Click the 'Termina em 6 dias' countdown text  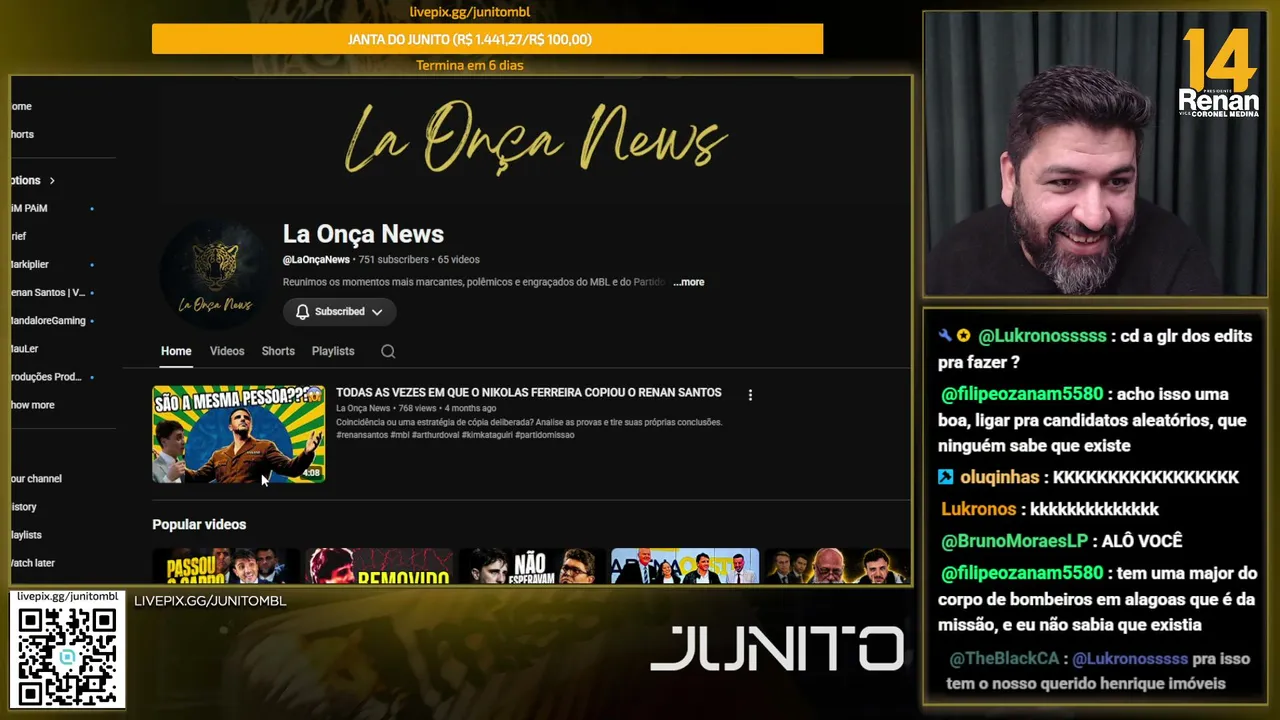tap(470, 66)
